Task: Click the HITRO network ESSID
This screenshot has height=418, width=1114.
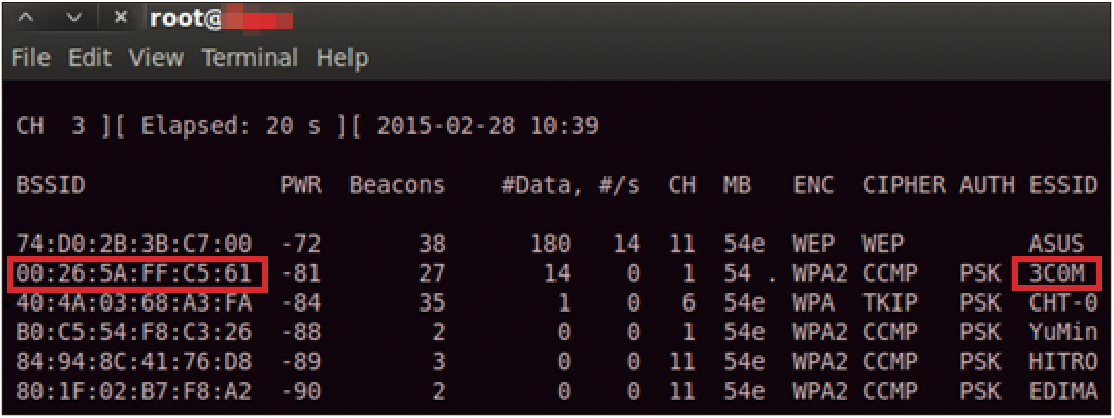Action: (1063, 362)
